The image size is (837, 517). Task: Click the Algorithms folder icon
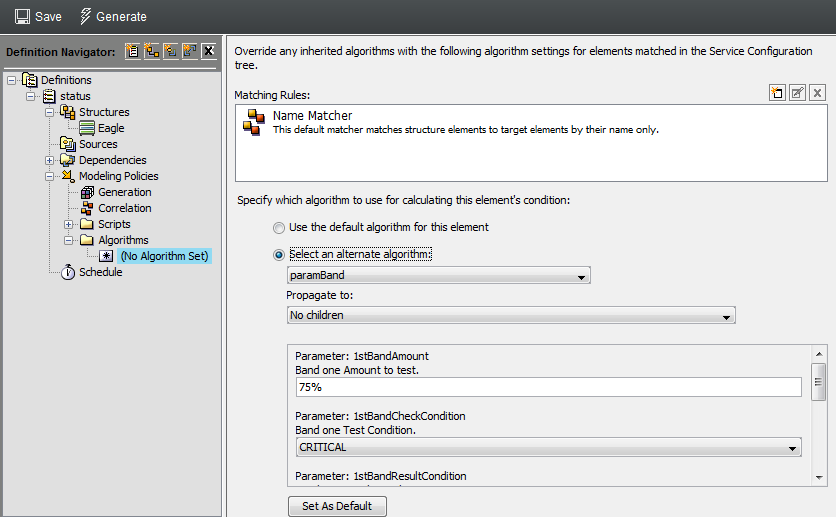click(86, 240)
